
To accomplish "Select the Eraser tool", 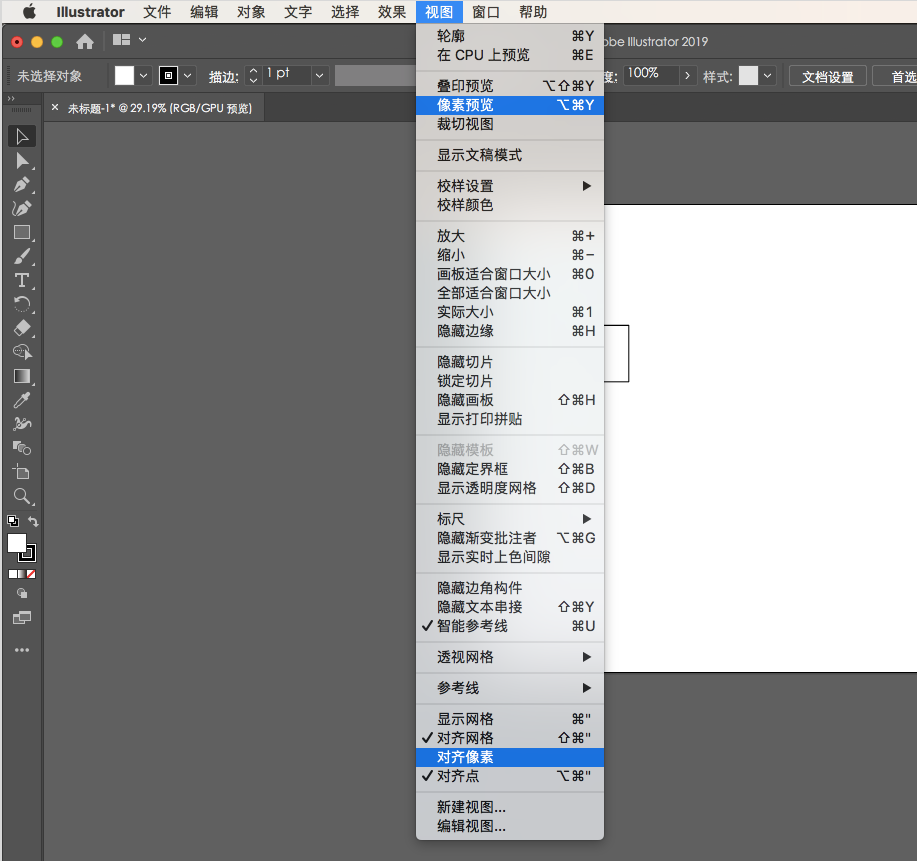I will pos(22,328).
